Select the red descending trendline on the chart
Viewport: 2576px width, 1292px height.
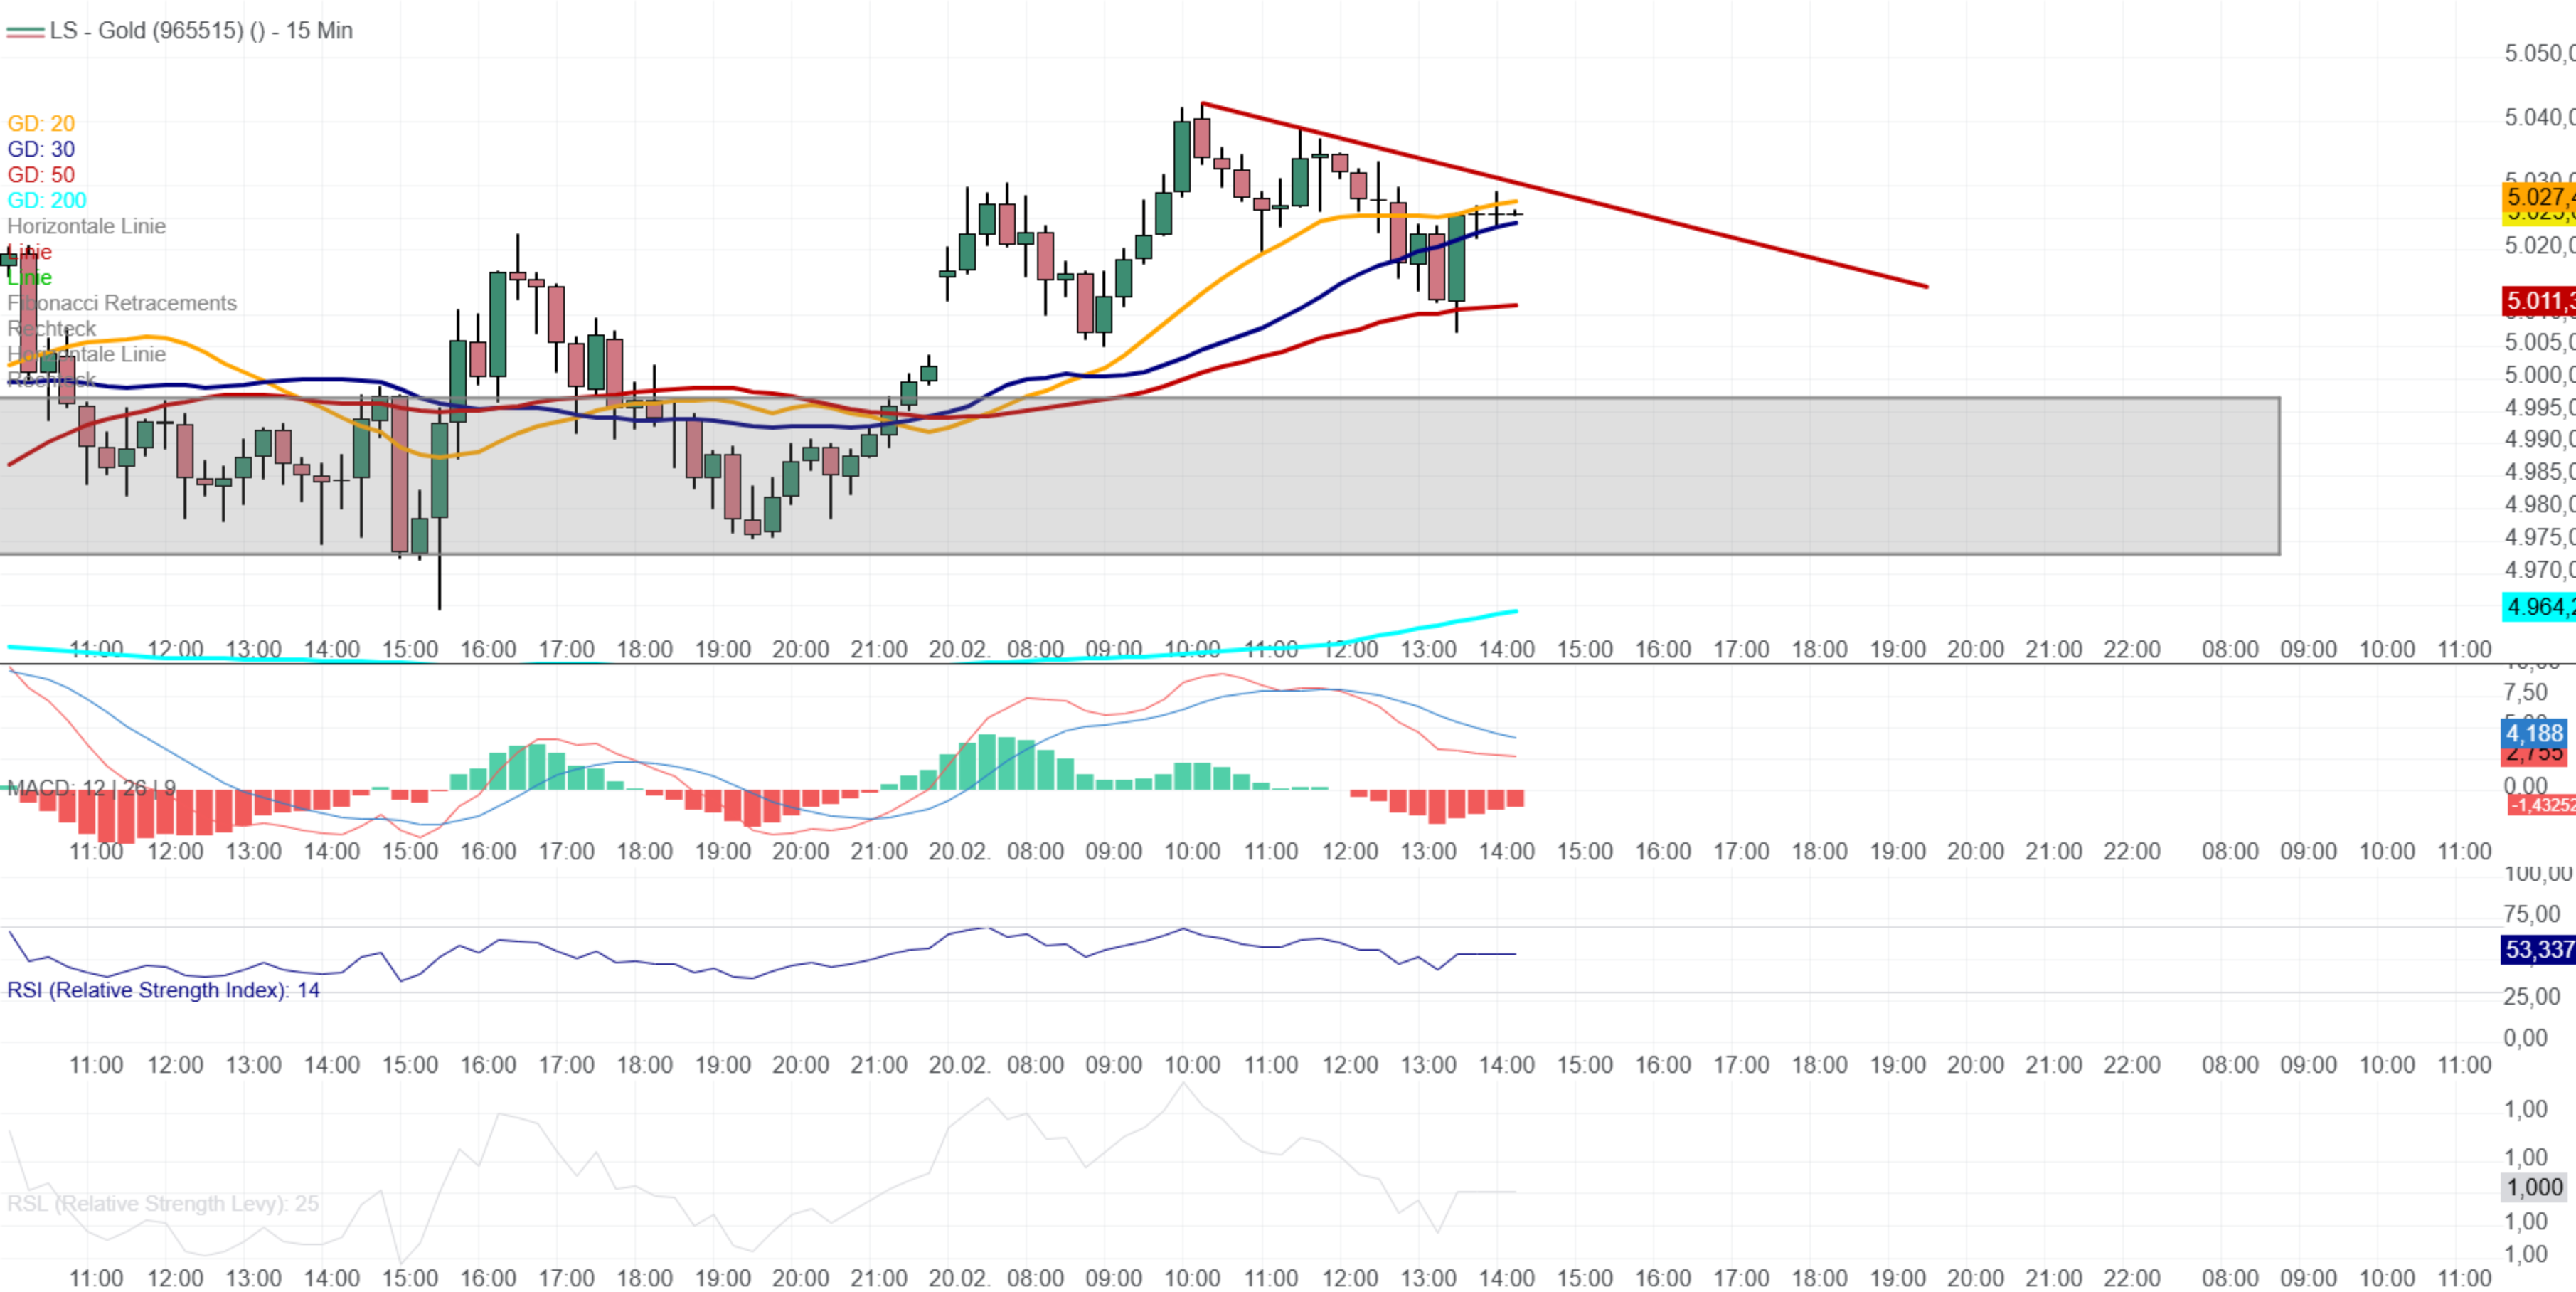1700,229
